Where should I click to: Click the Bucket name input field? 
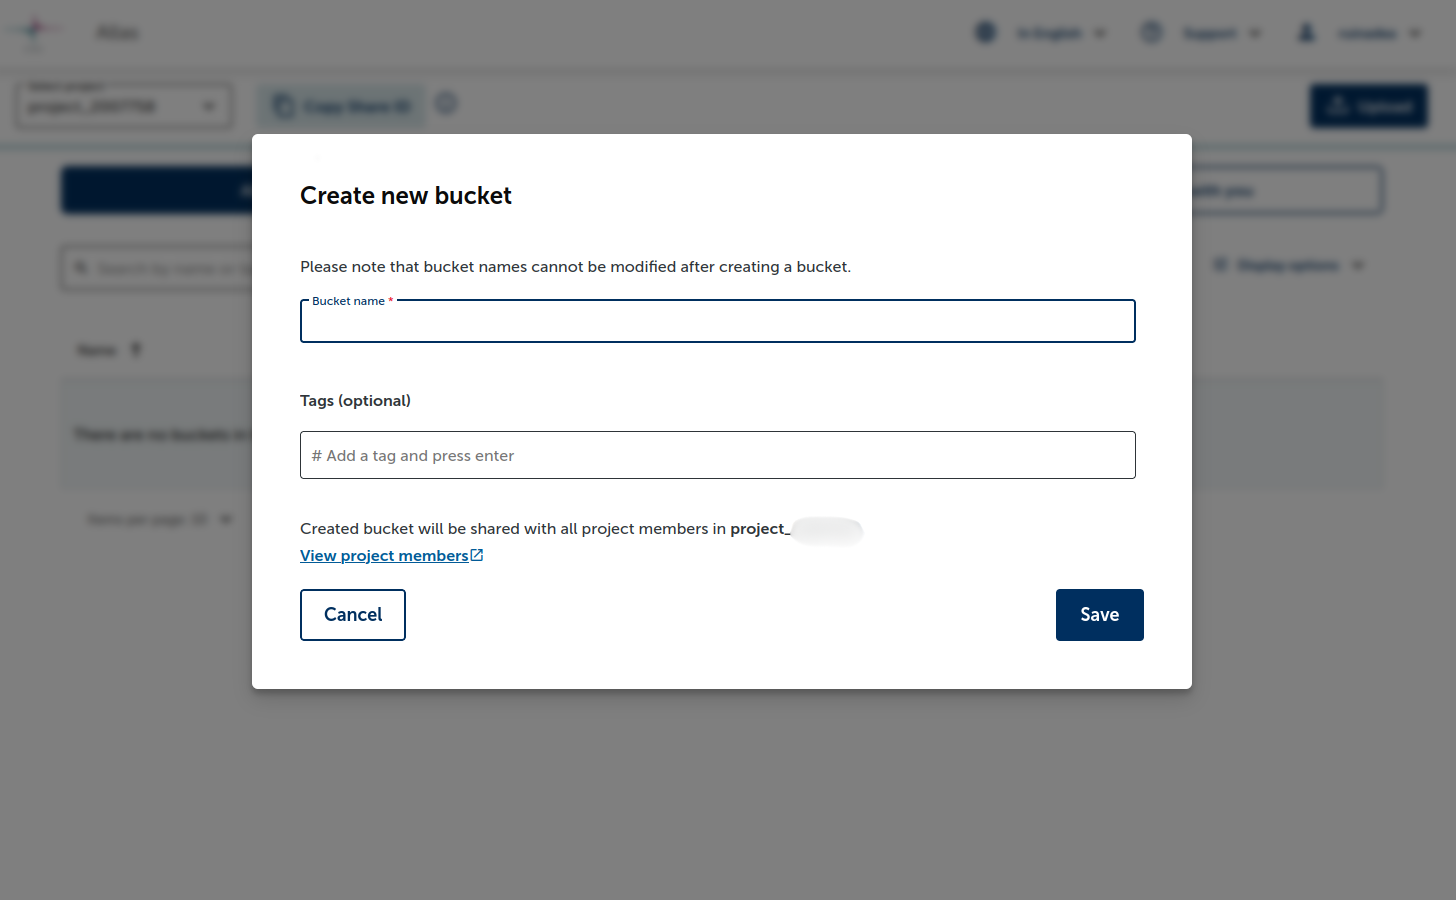[717, 322]
